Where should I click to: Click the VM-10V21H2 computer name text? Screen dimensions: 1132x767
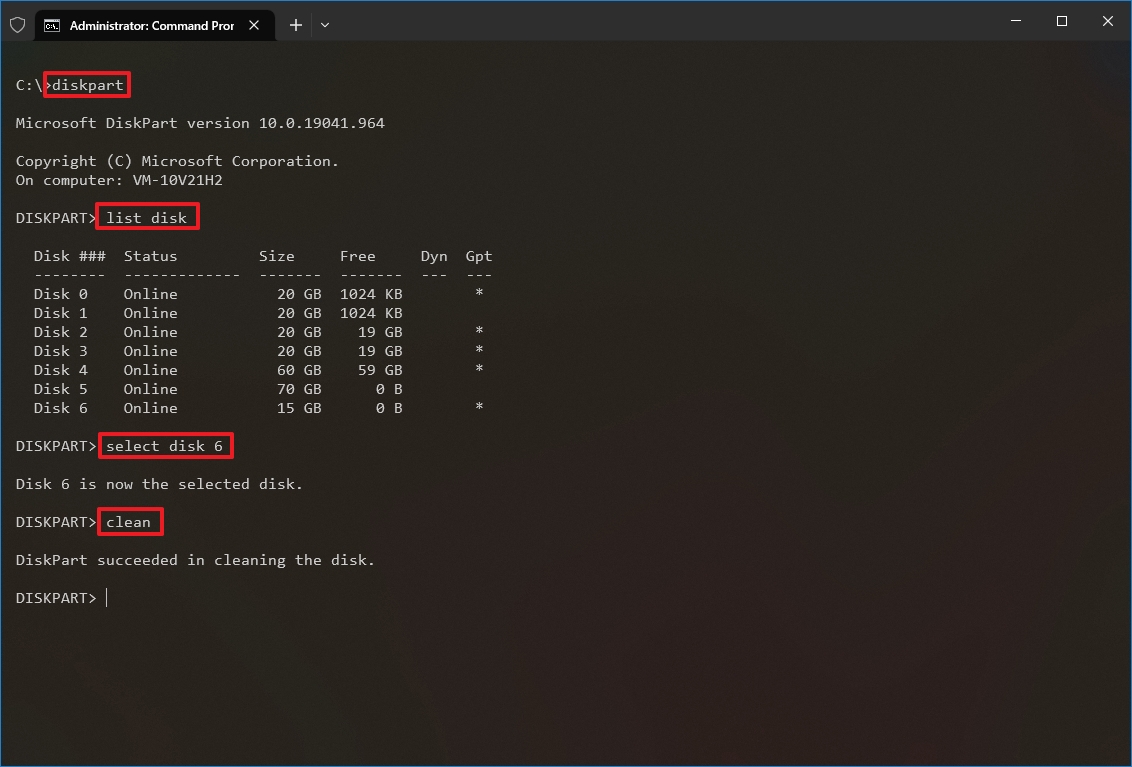(x=176, y=180)
